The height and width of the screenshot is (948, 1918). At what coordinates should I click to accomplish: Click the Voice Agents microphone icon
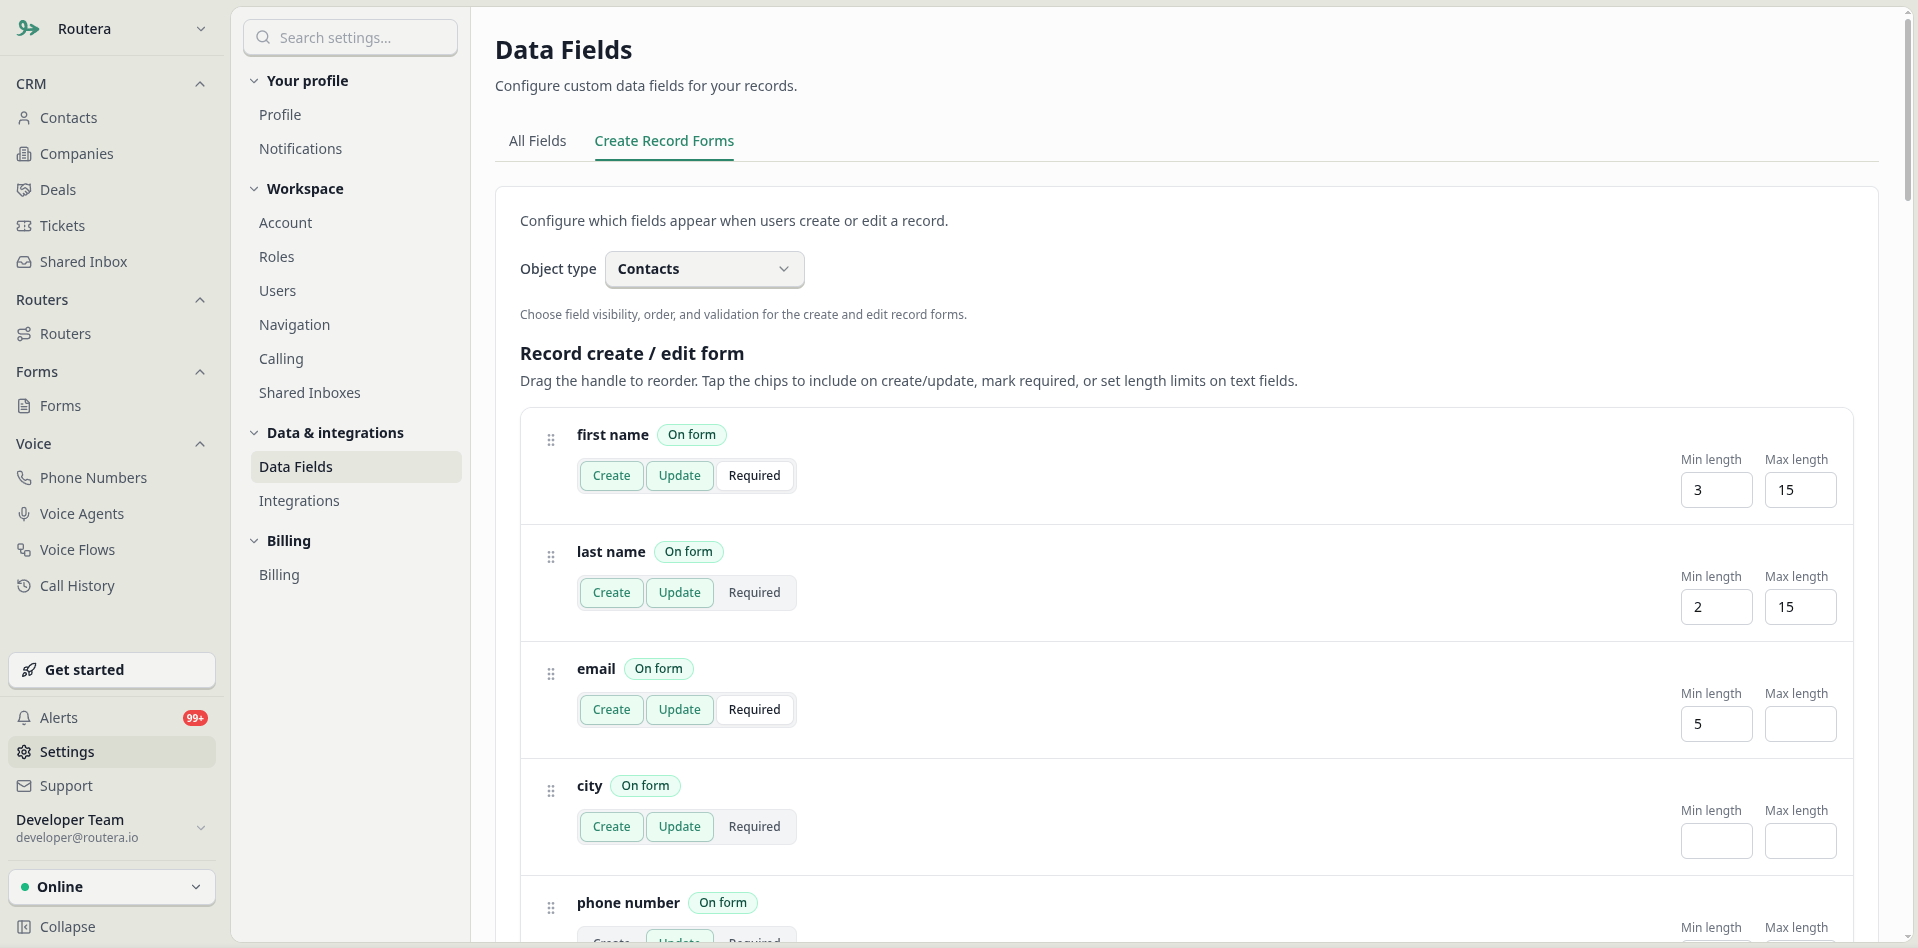click(24, 514)
